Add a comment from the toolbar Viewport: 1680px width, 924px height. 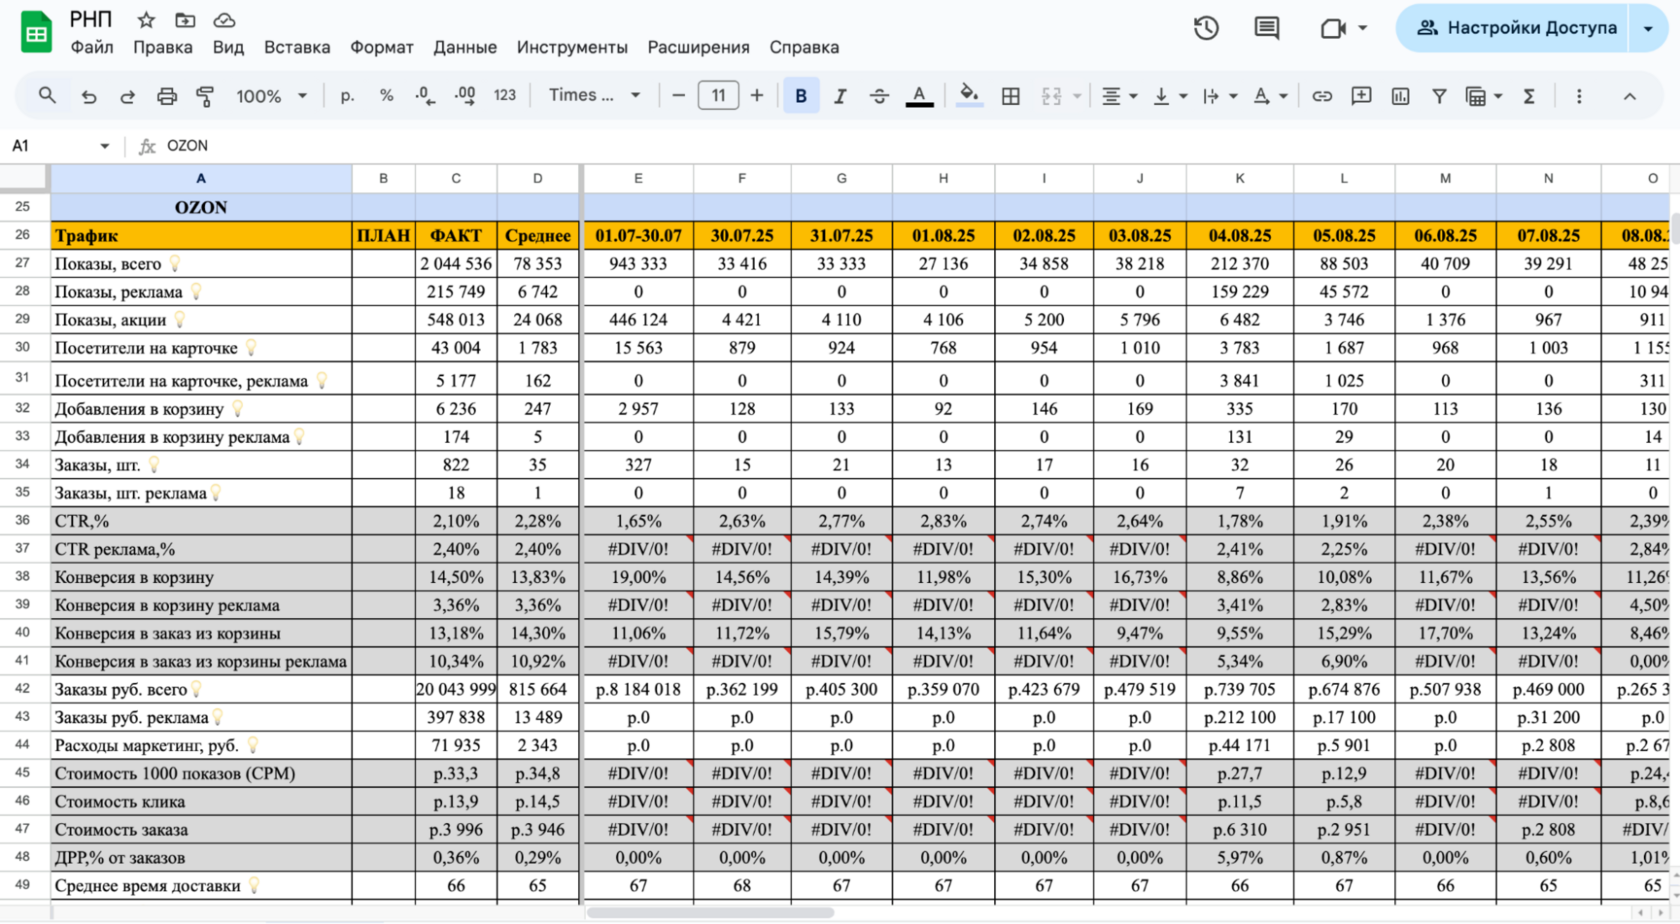coord(1361,96)
